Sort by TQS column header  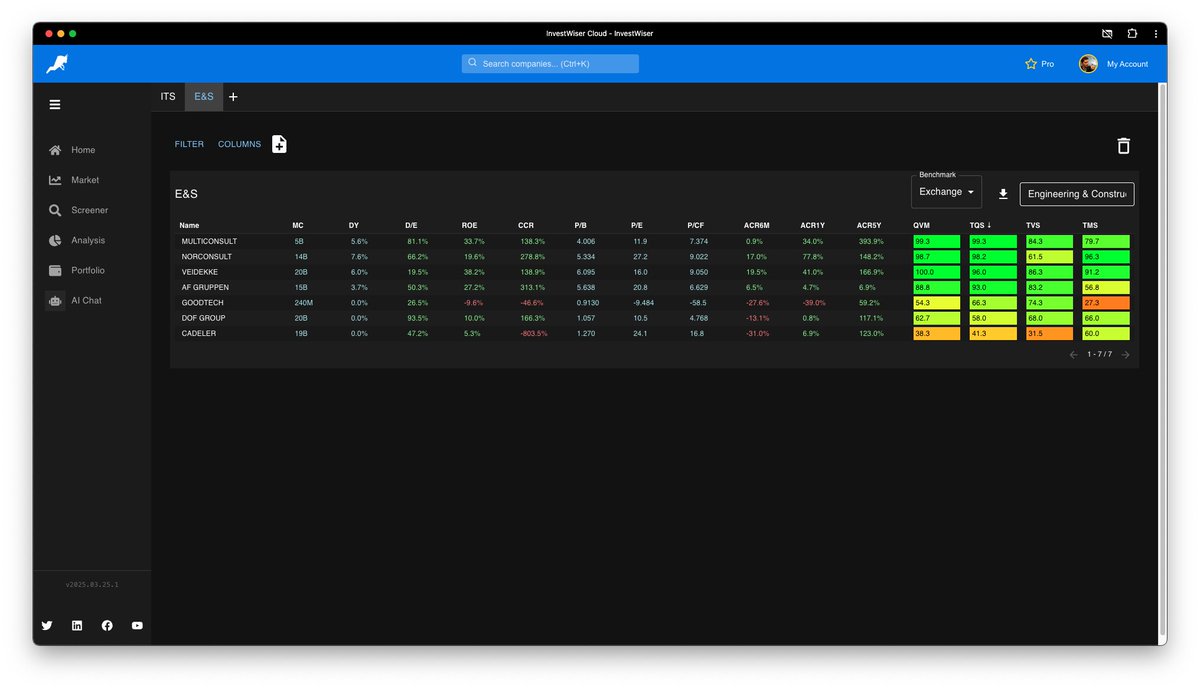981,225
